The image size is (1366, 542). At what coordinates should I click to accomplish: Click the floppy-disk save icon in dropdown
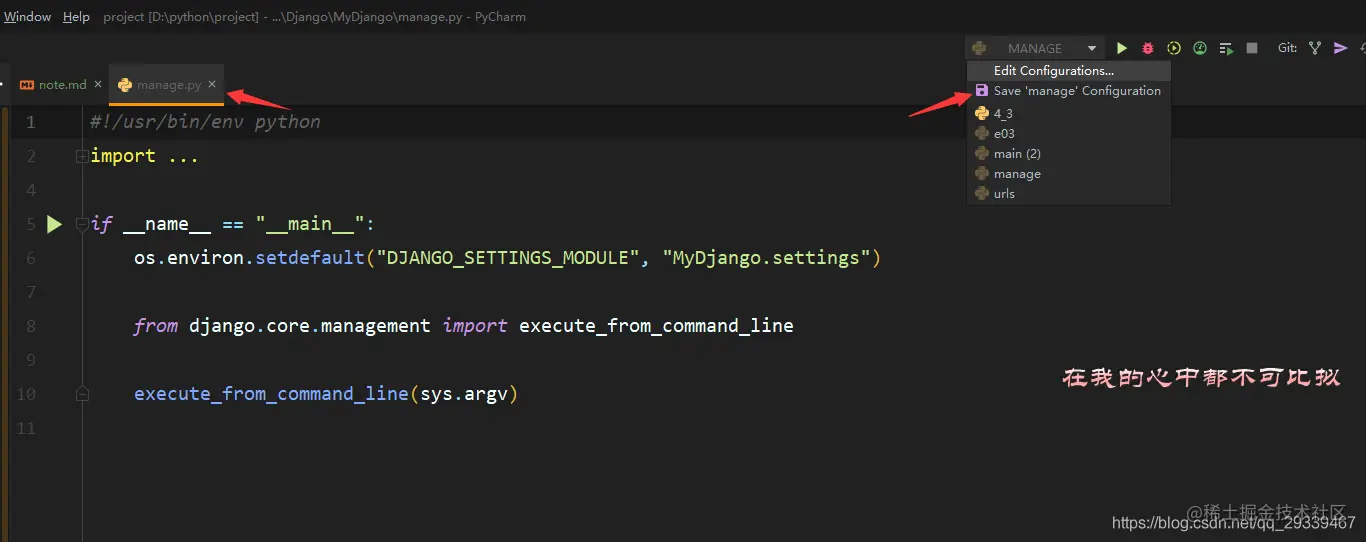pyautogui.click(x=982, y=91)
